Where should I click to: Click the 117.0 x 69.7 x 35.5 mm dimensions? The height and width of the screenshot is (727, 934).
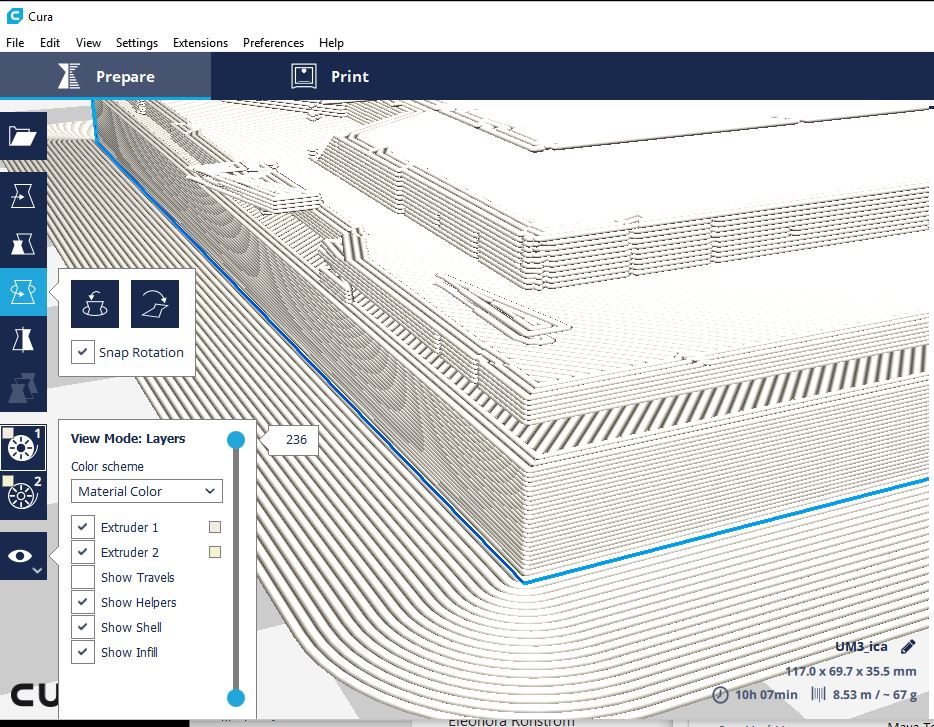[851, 672]
